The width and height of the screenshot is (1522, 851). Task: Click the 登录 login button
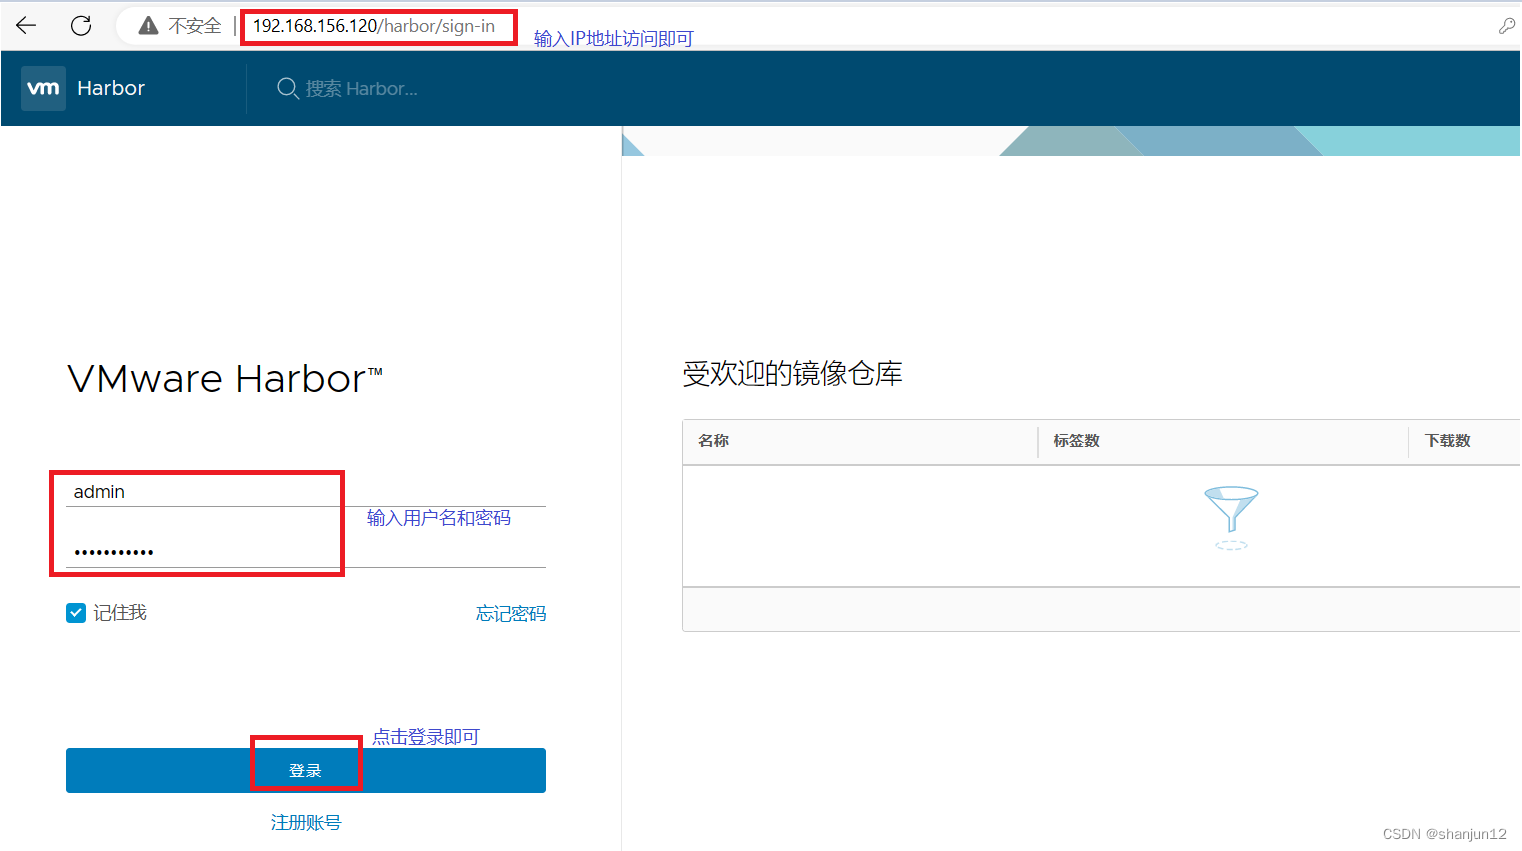click(x=306, y=770)
